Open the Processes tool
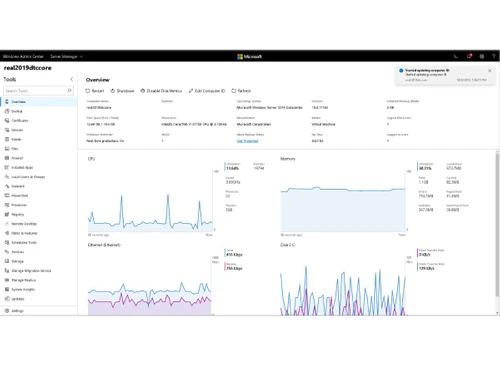 click(39, 205)
